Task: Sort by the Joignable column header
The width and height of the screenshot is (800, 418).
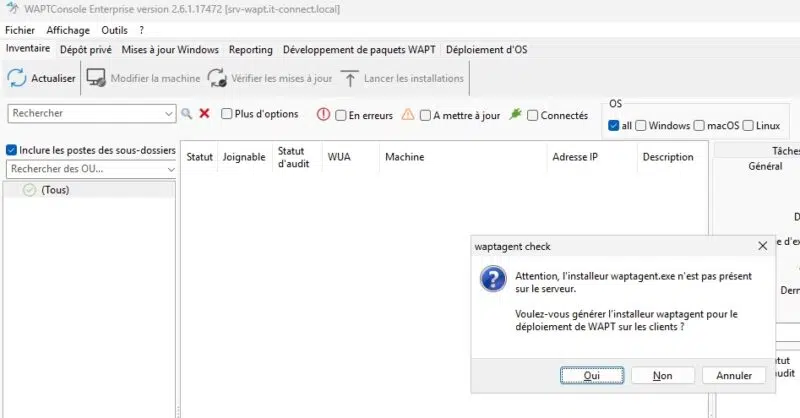Action: (244, 157)
